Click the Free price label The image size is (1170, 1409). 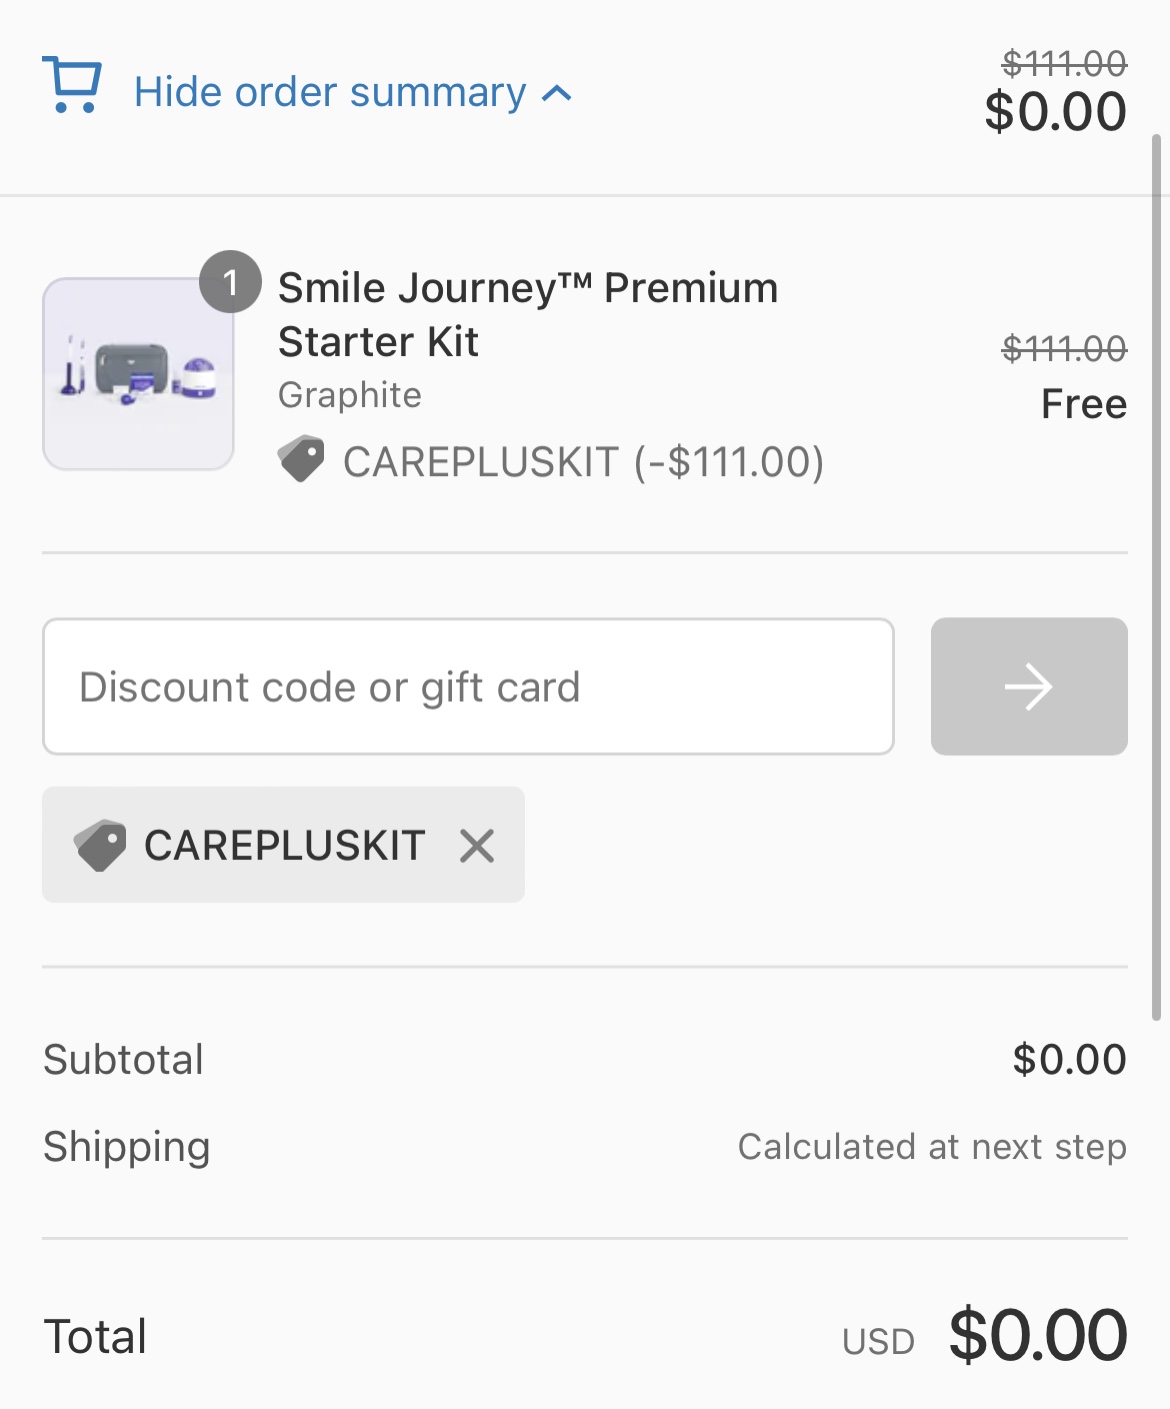point(1085,404)
